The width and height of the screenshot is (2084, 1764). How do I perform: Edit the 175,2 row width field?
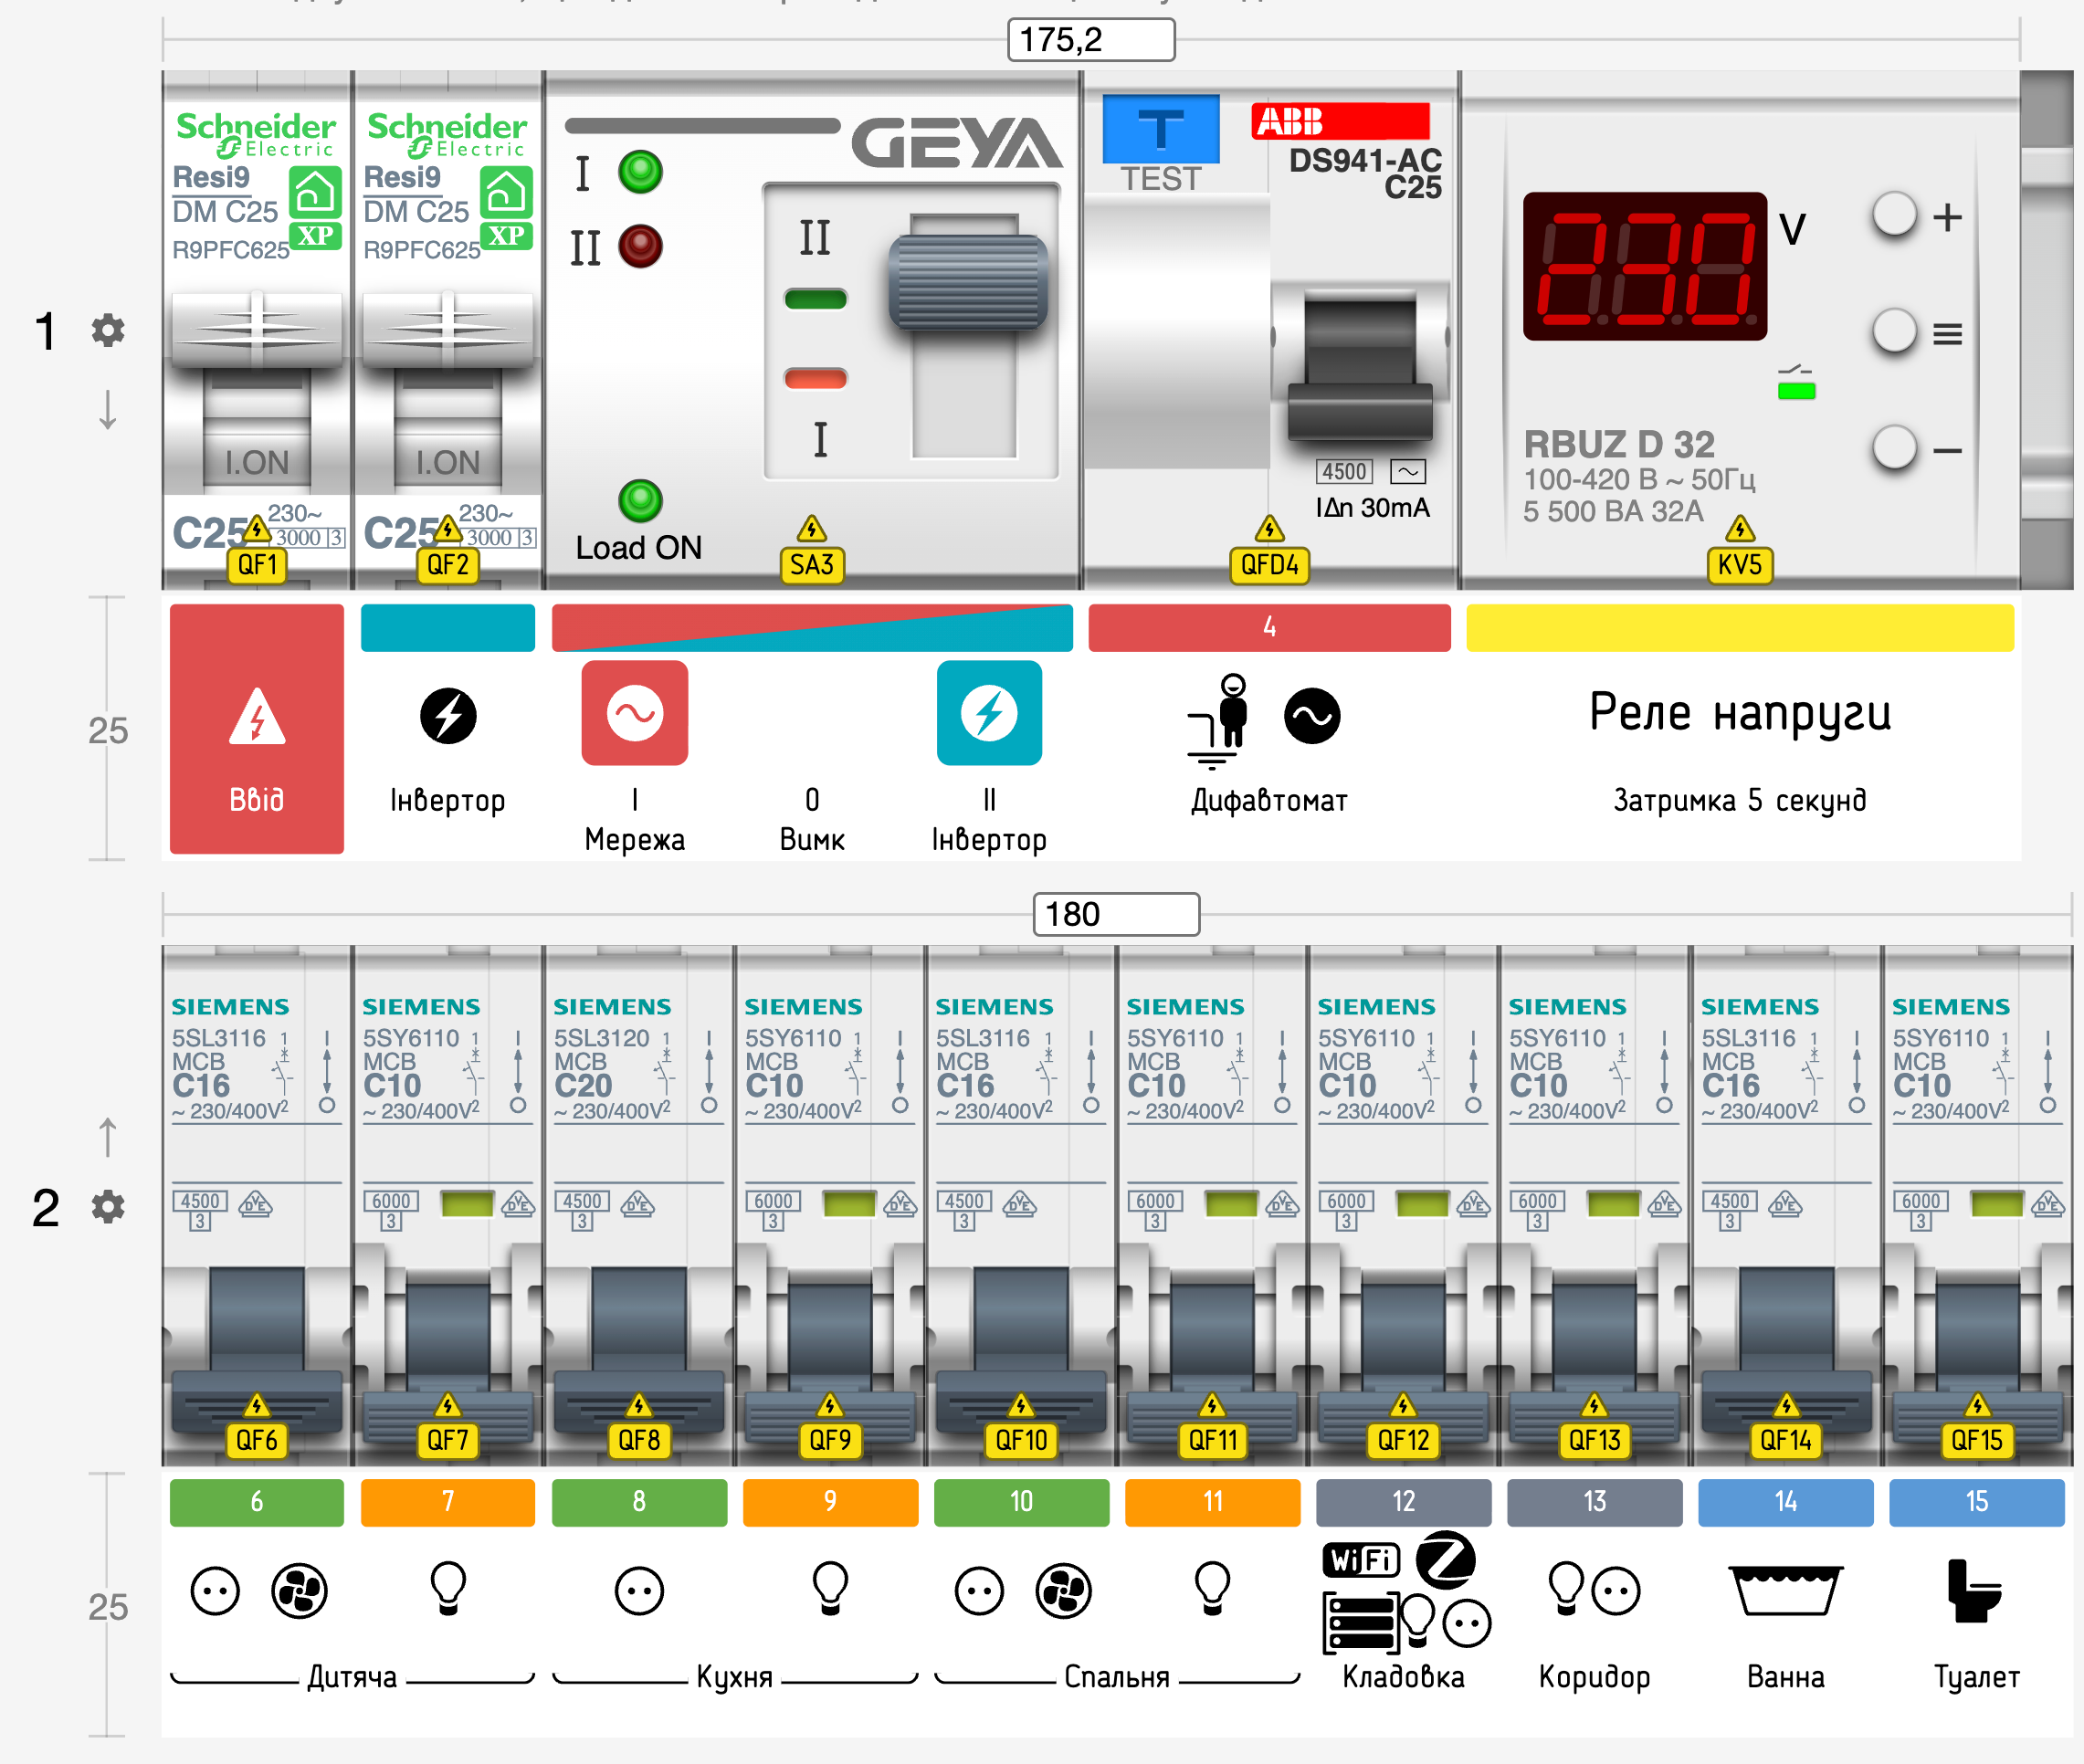tap(1090, 40)
